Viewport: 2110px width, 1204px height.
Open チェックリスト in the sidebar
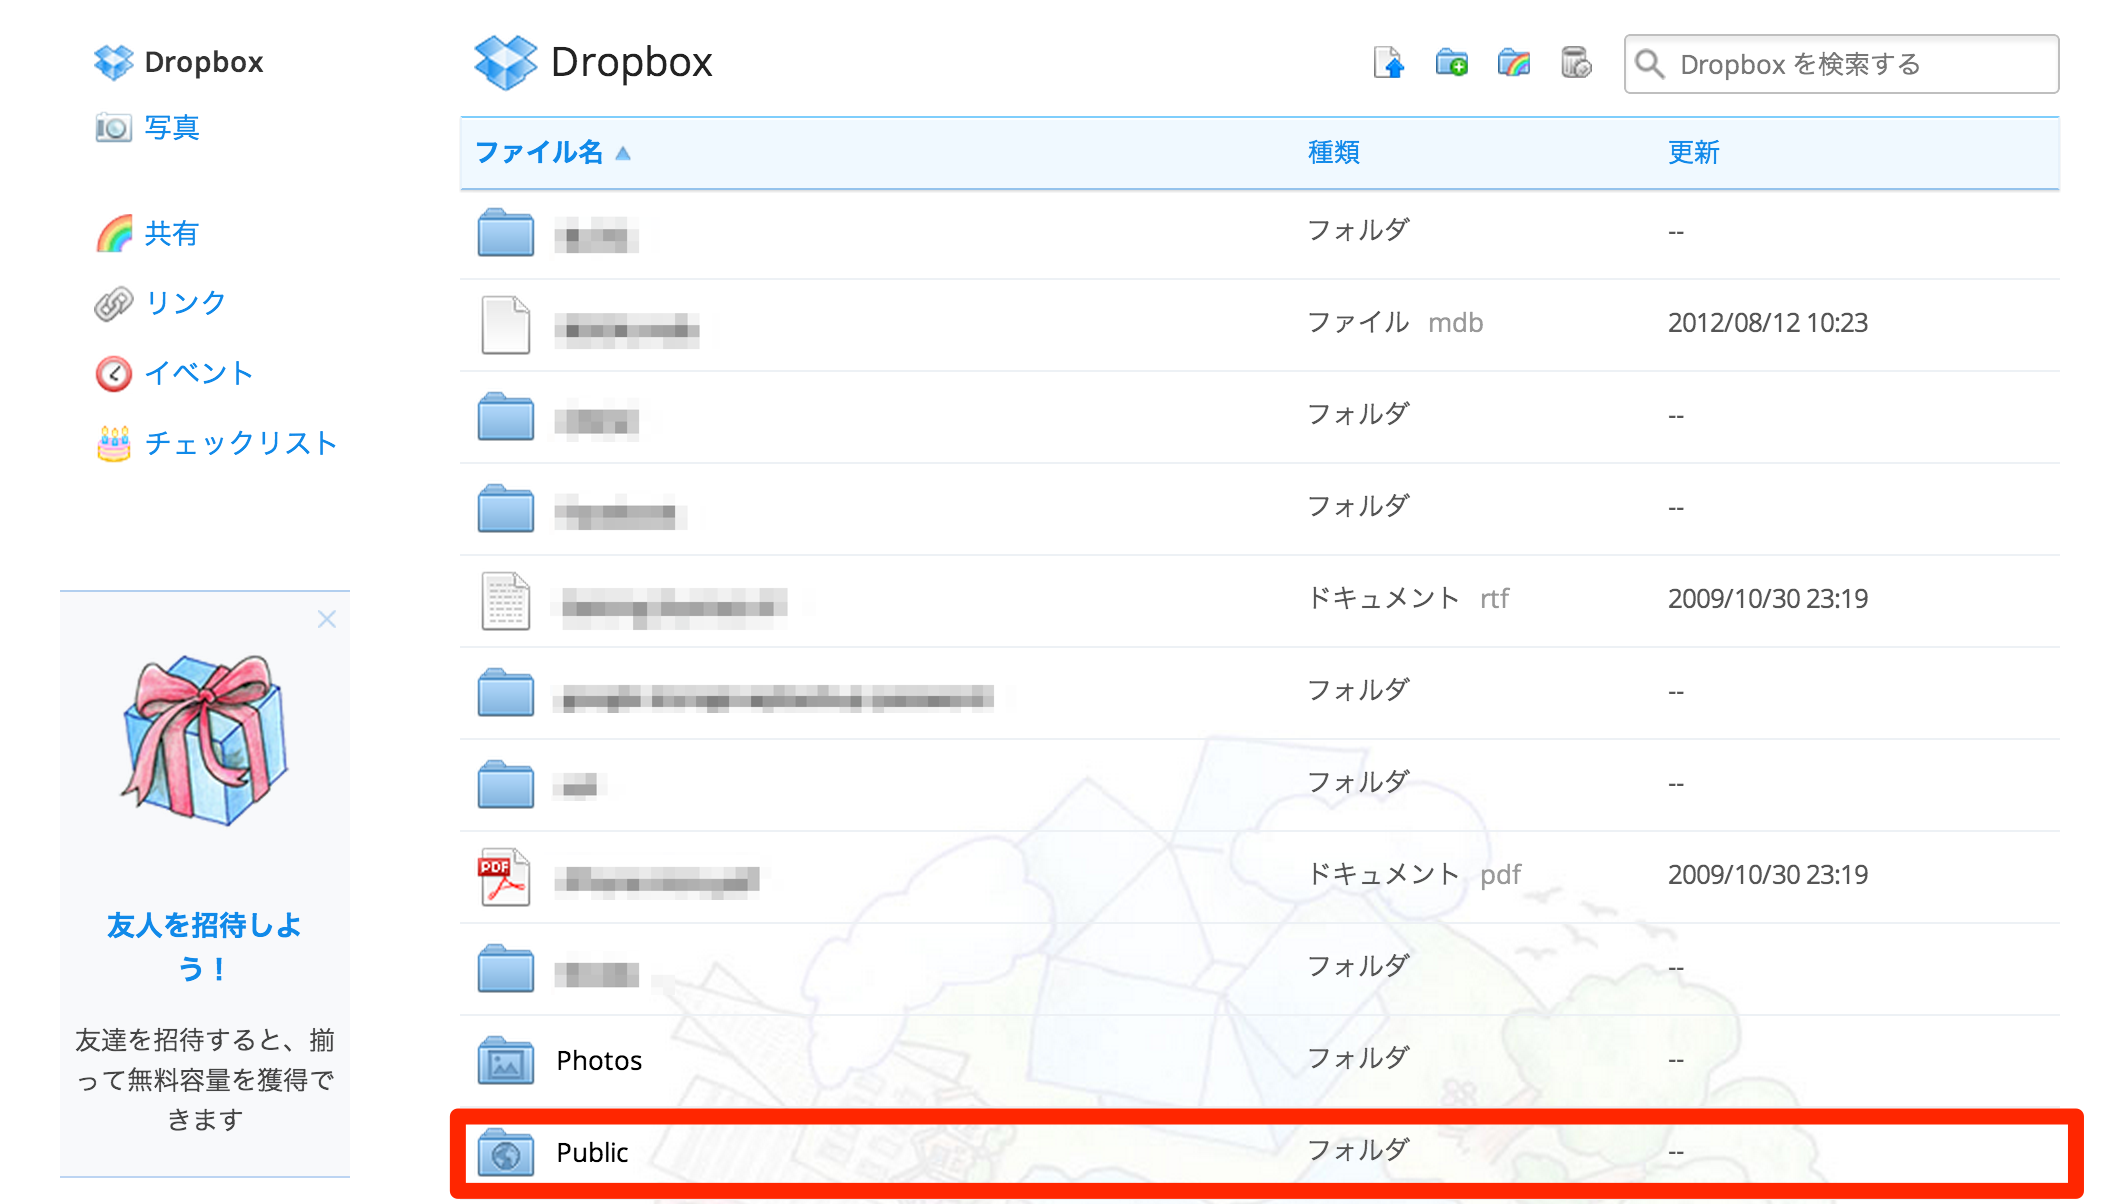pyautogui.click(x=240, y=443)
